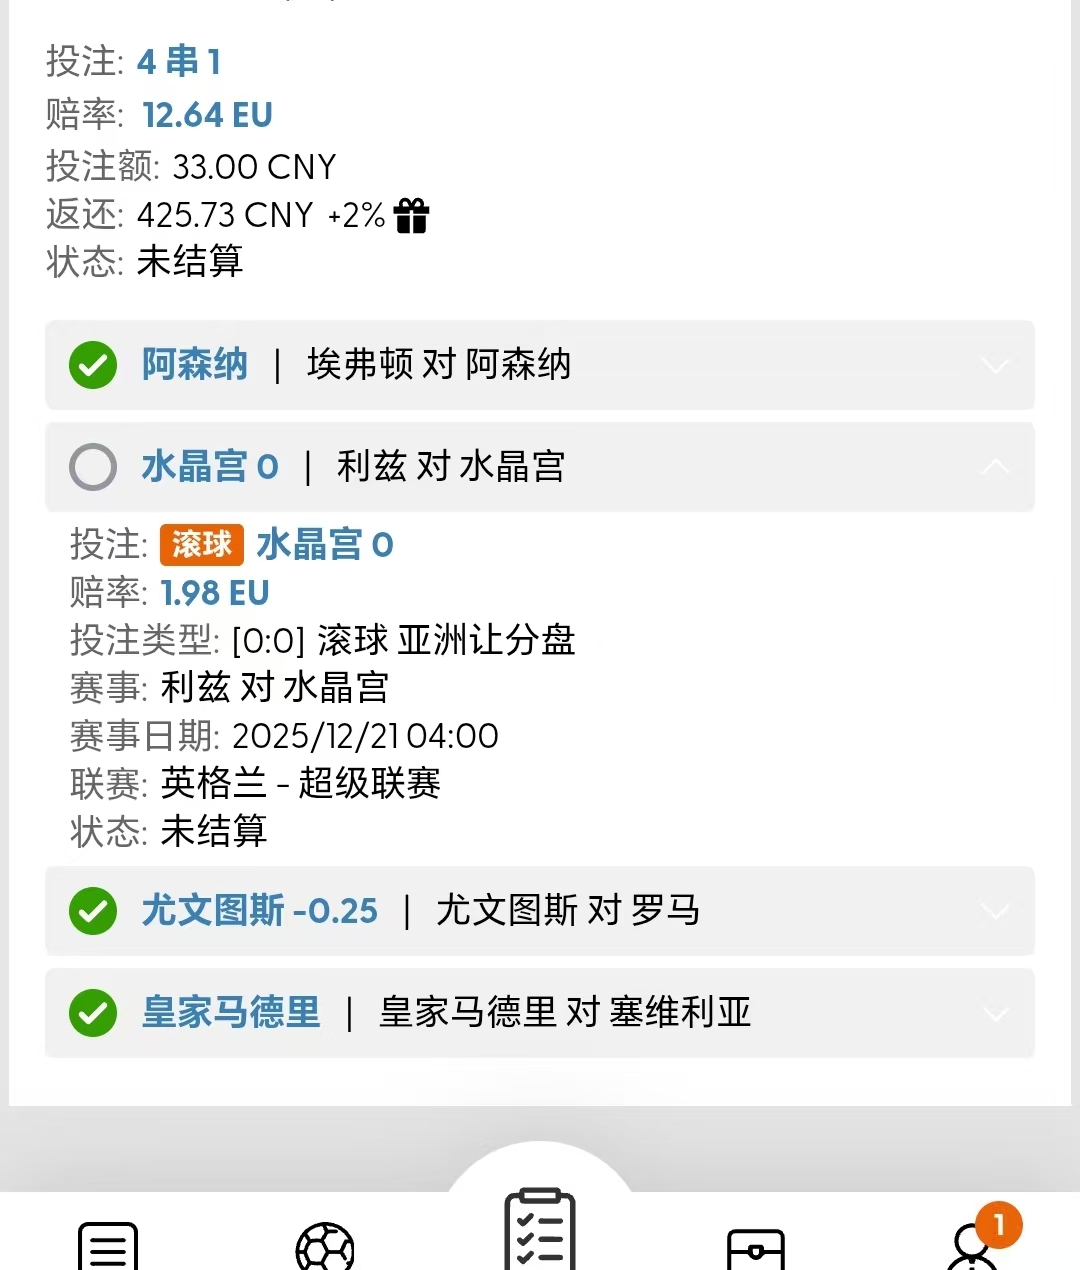The image size is (1080, 1270).
Task: Click the green checkmark beside 皇家马德里
Action: coord(93,1013)
